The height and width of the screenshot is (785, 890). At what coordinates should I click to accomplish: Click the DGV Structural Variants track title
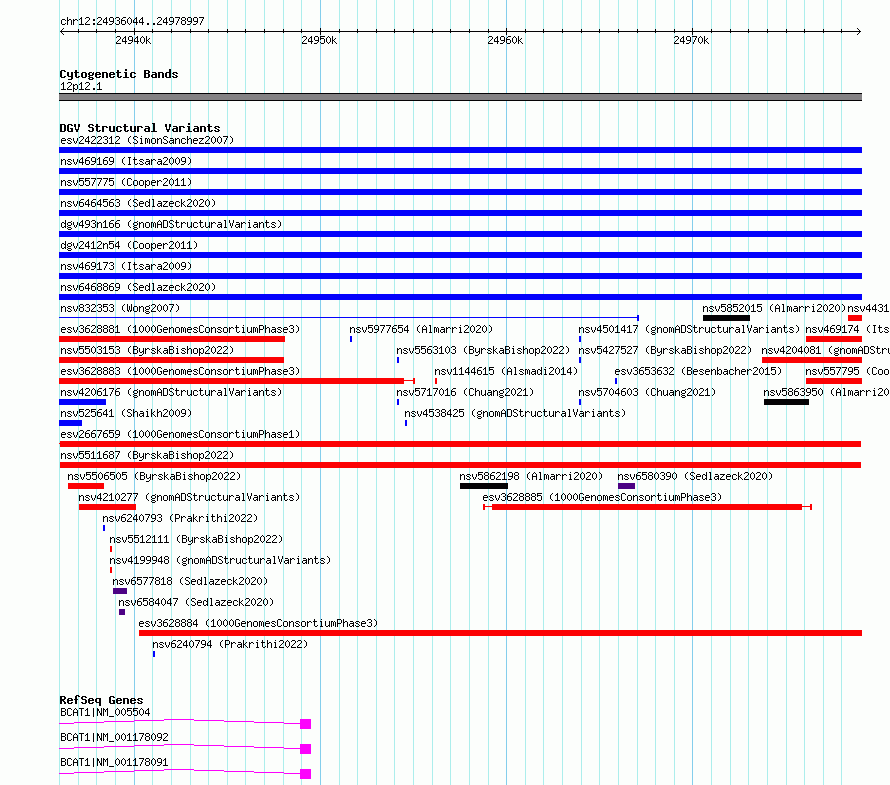coord(140,128)
